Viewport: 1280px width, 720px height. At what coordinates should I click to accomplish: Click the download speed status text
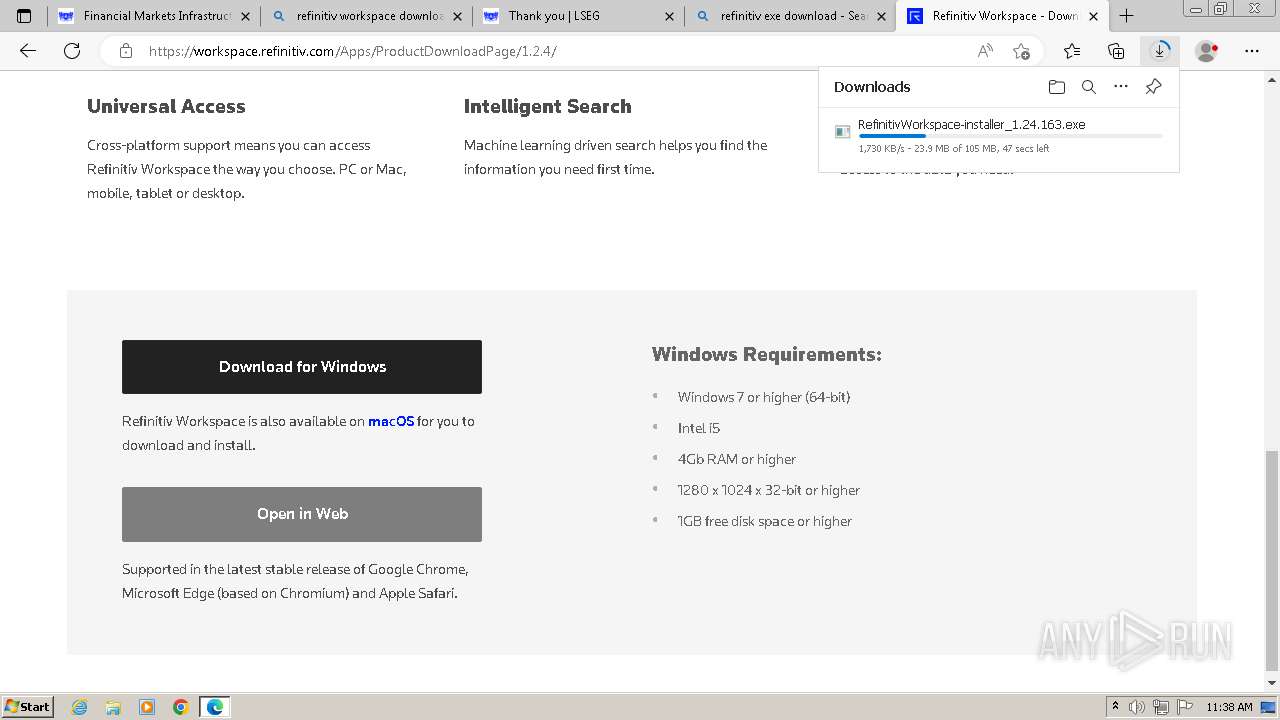[x=954, y=149]
